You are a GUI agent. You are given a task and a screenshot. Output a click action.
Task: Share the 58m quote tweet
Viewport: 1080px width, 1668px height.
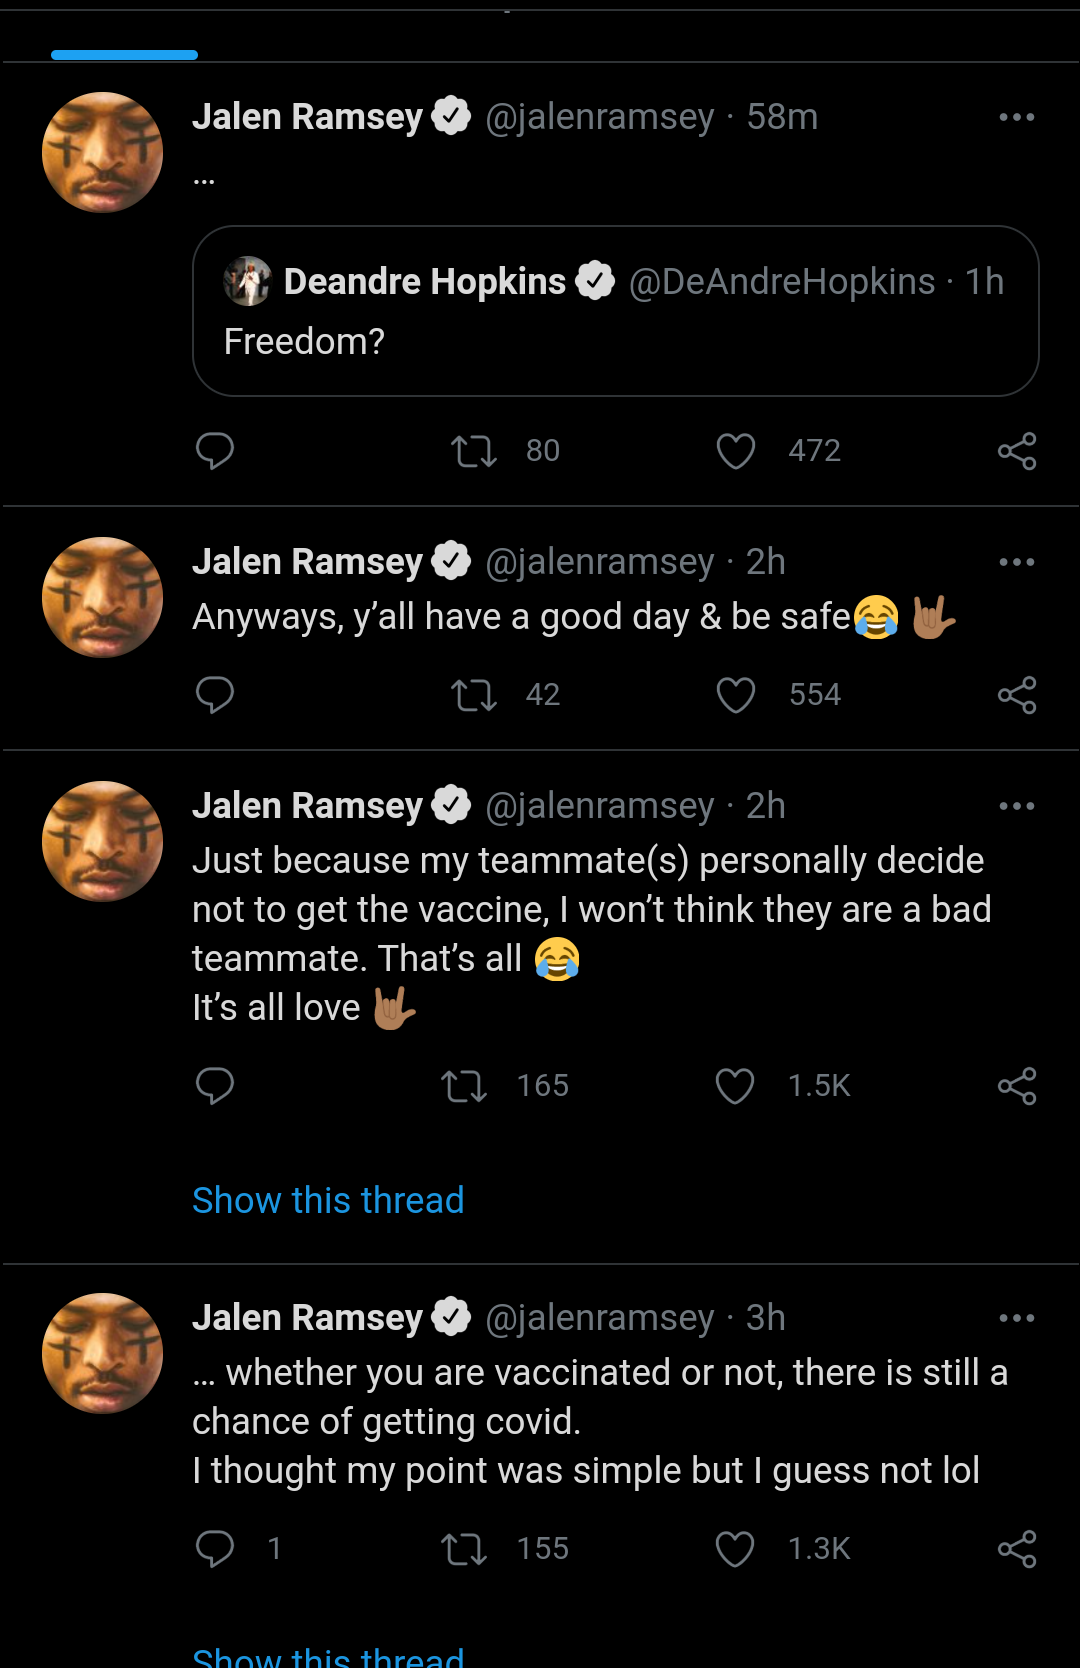click(1017, 451)
